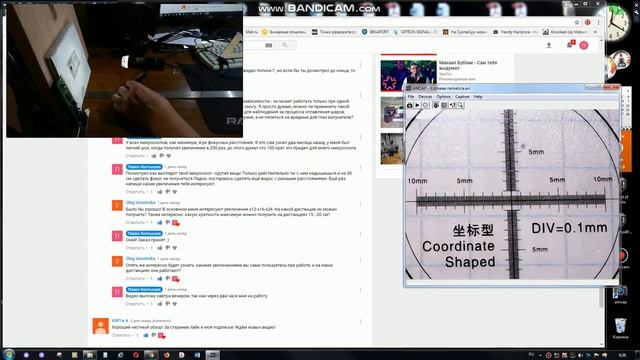Screen dimensions: 640x360
Task: Click the YouTube account avatar
Action: pyautogui.click(x=584, y=45)
